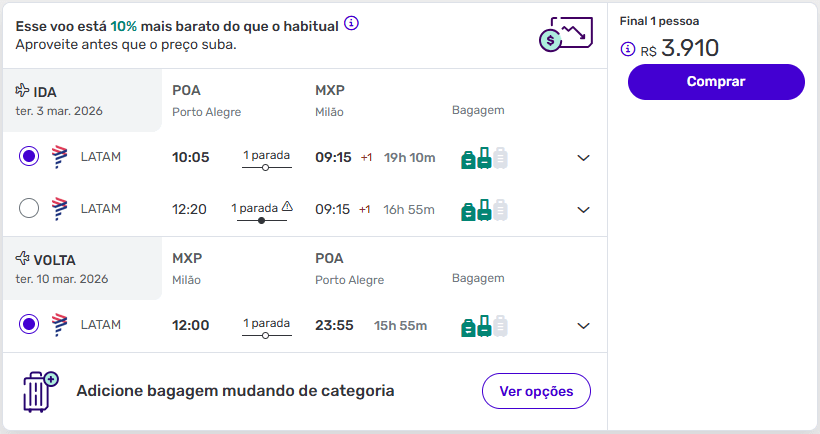Image resolution: width=820 pixels, height=434 pixels.
Task: Expand details of 10:05 outbound flight
Action: click(x=584, y=158)
